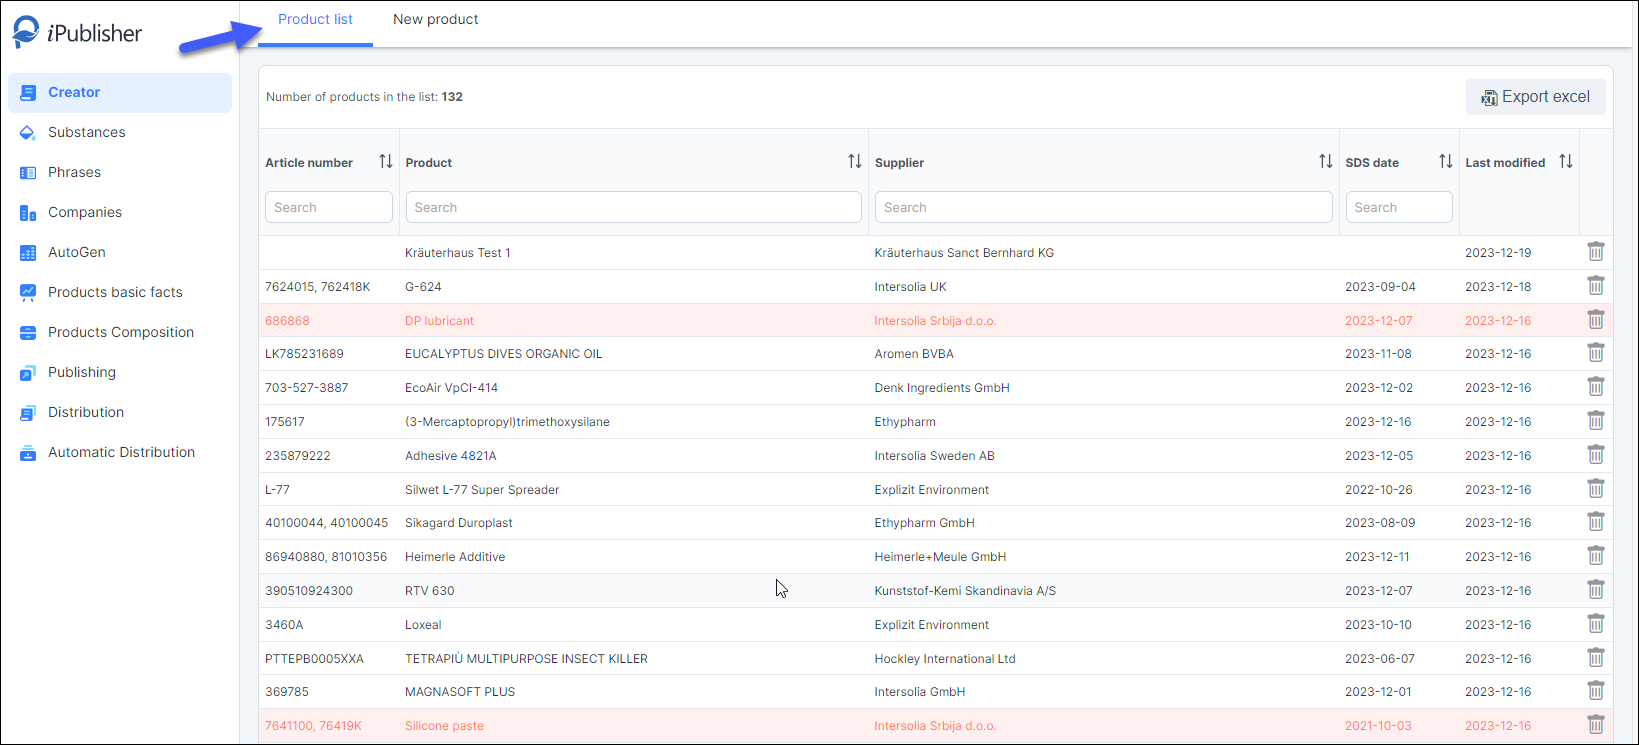The width and height of the screenshot is (1639, 745).
Task: Focus the Article number search field
Action: [329, 207]
